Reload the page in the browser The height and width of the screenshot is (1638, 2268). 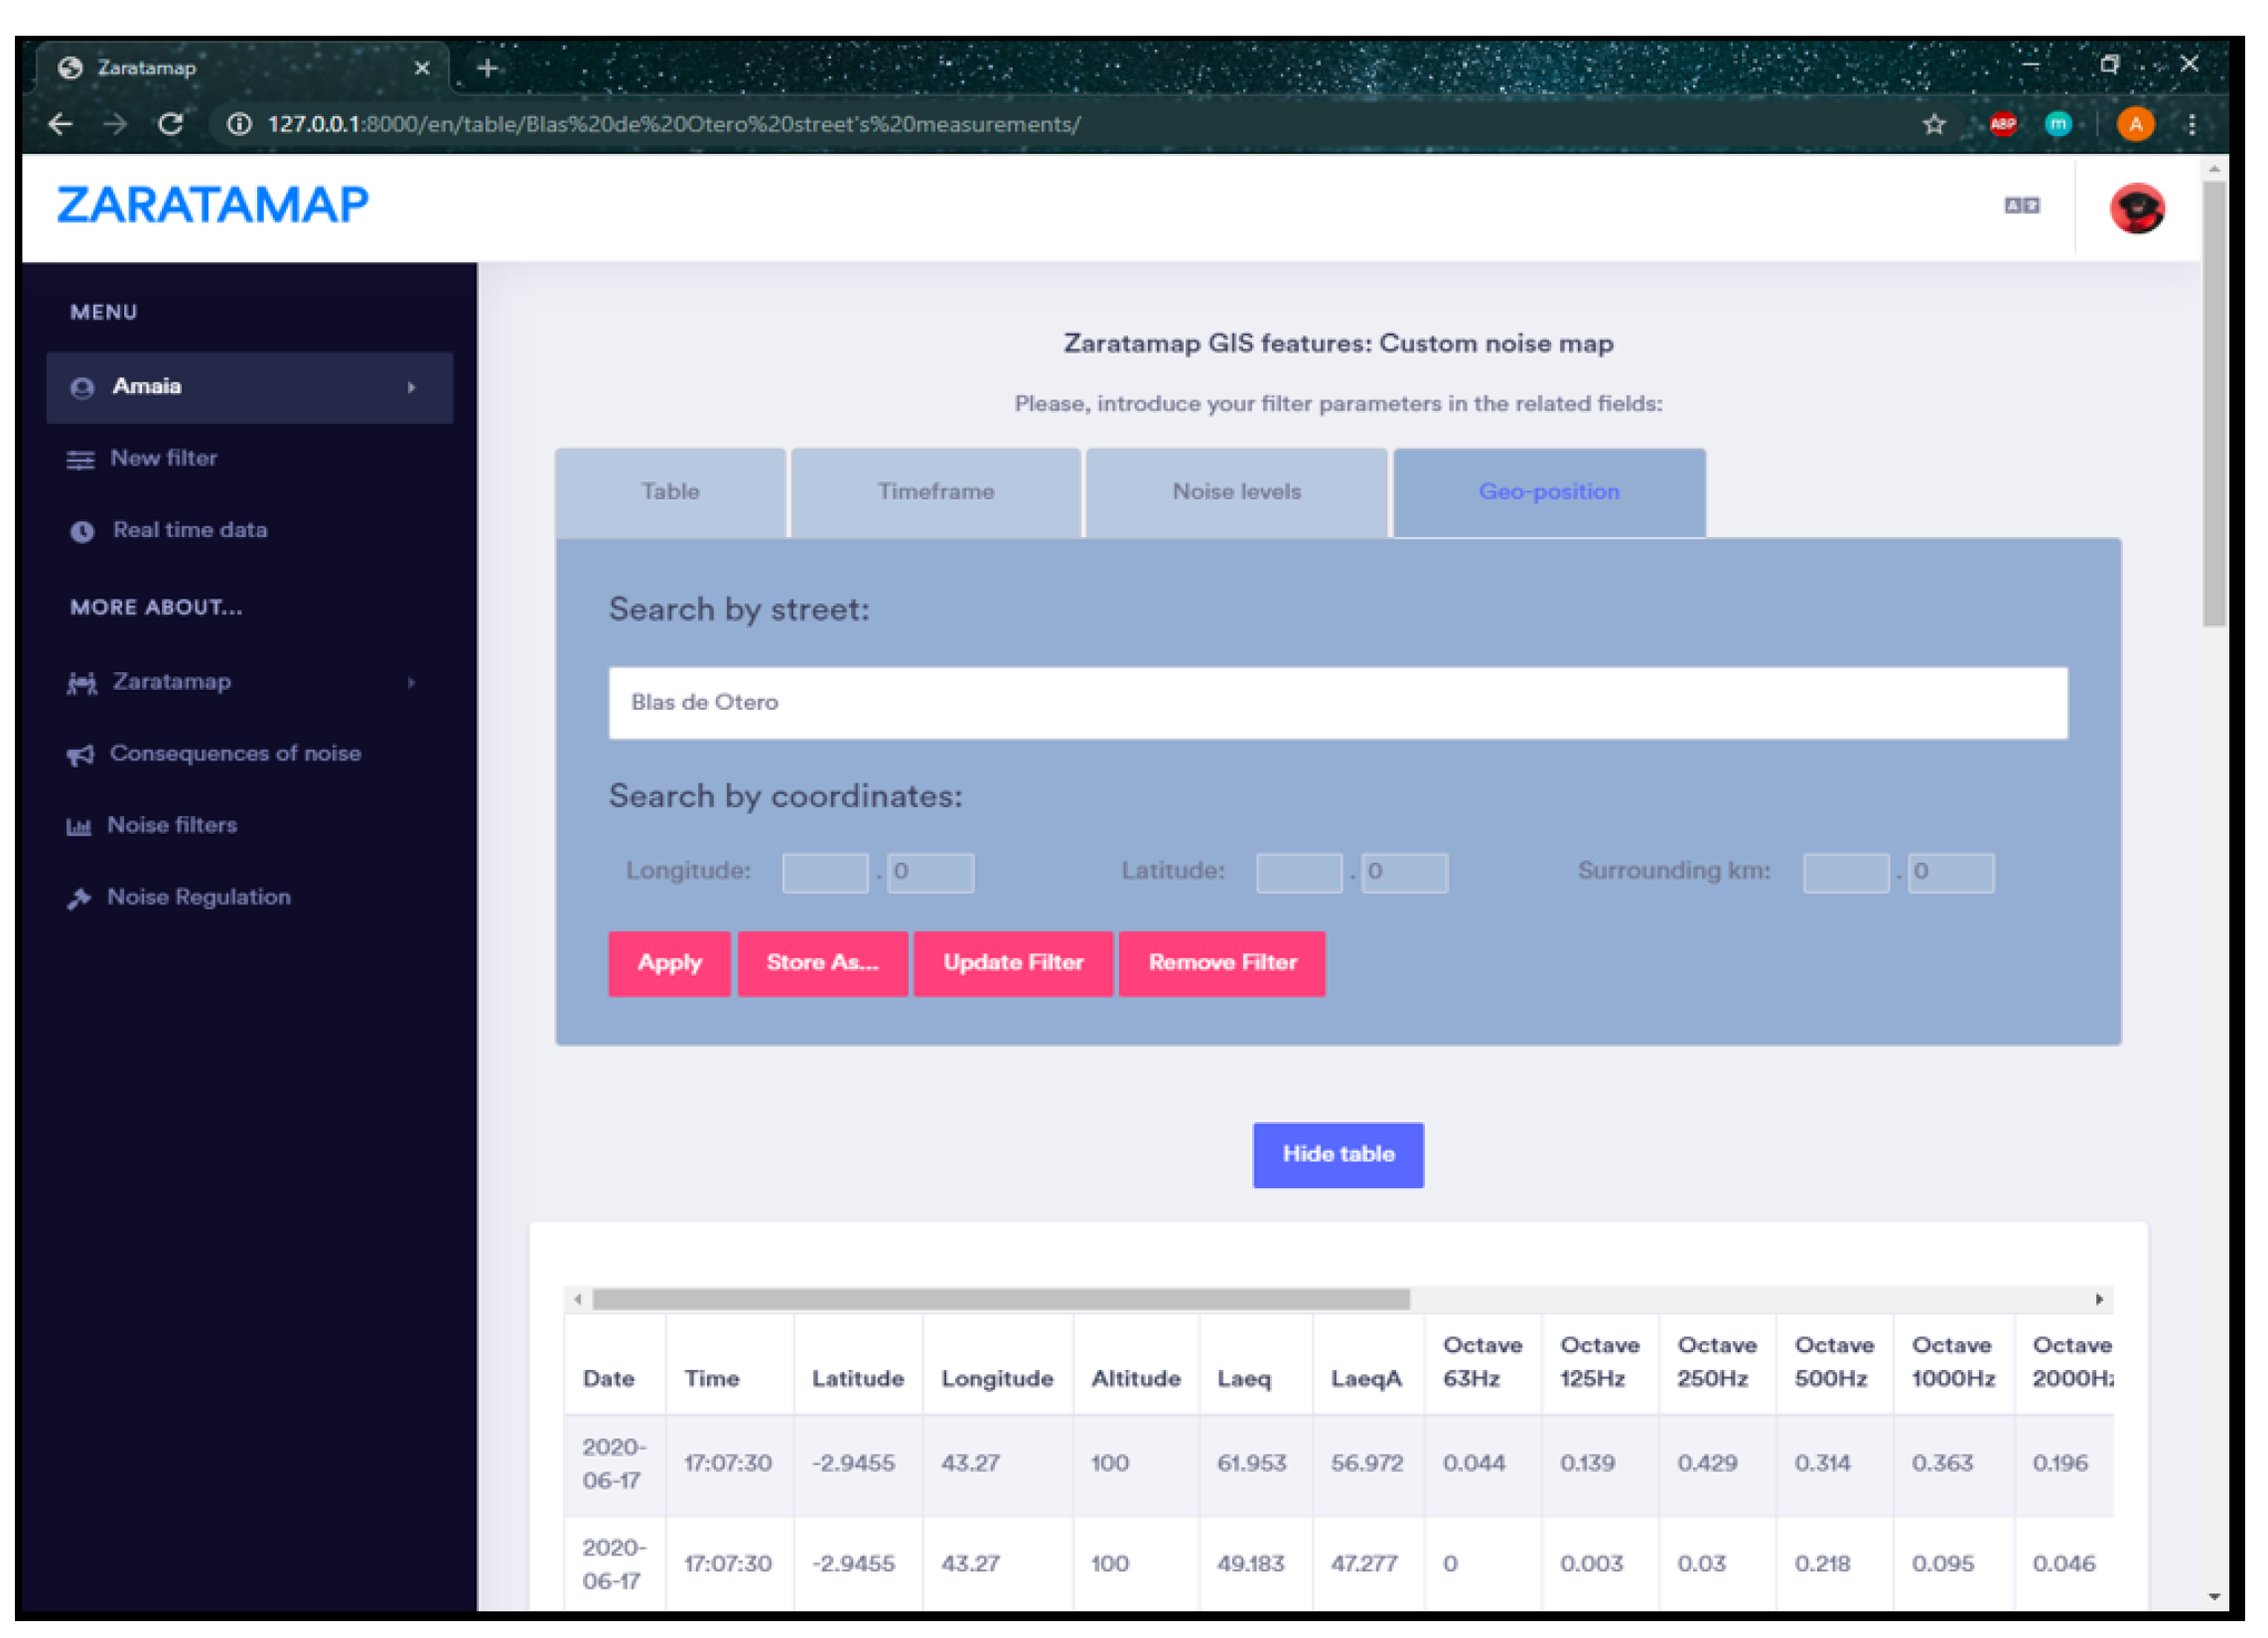[171, 124]
